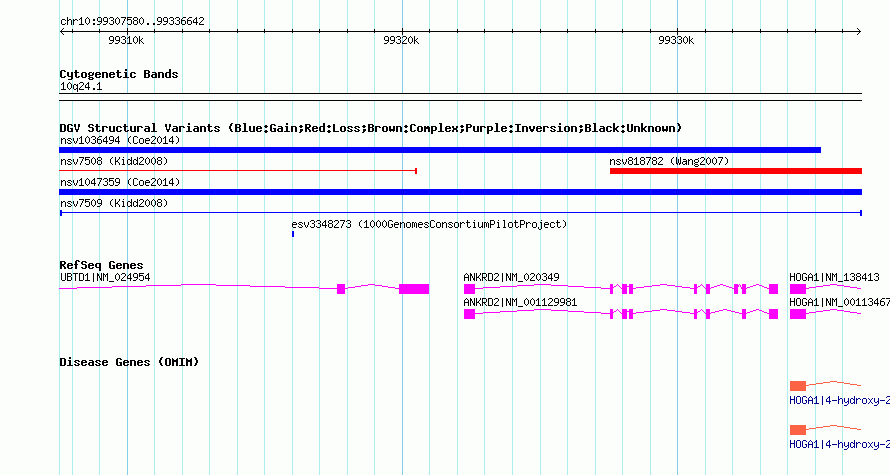
Task: Open the HOGA1|NM_00113467 transcript label
Action: 839,302
